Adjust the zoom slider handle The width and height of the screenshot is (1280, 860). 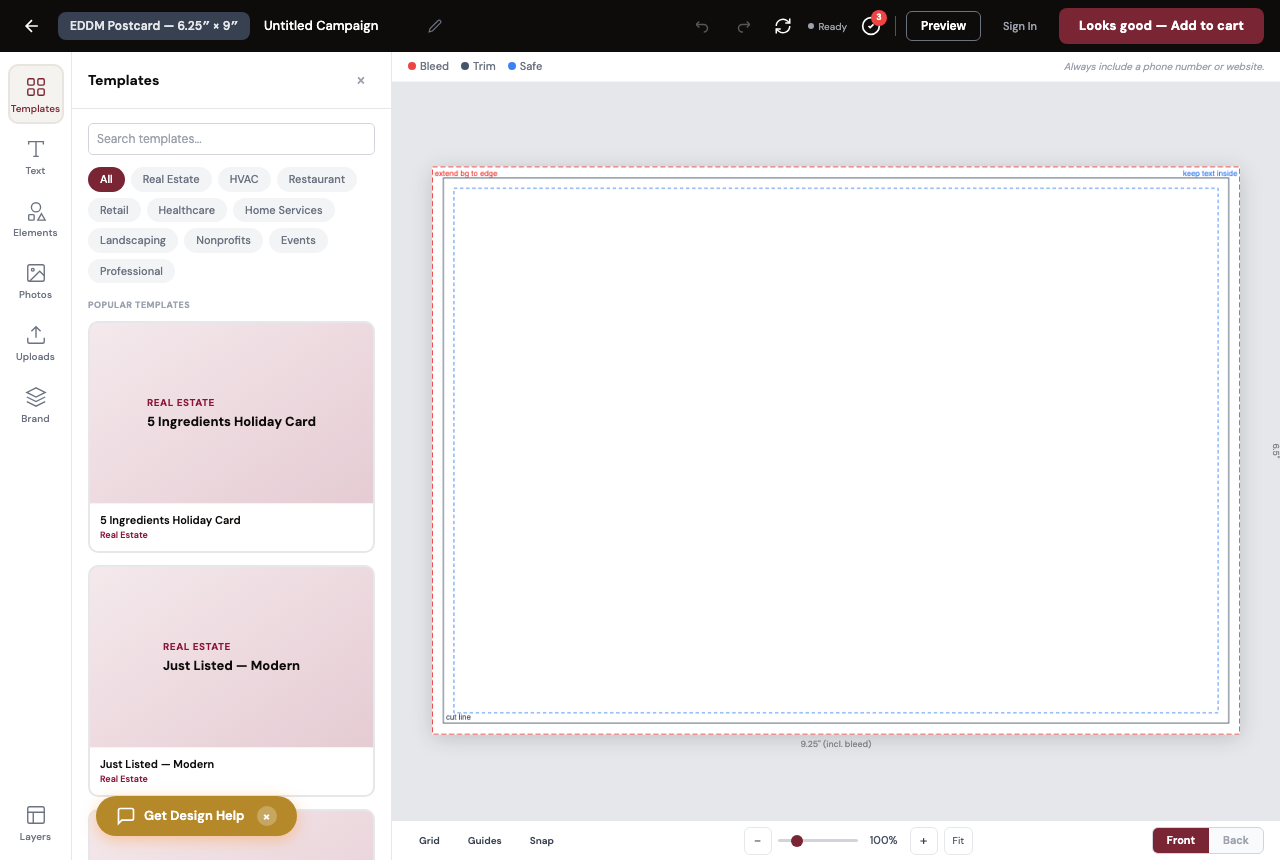(797, 841)
